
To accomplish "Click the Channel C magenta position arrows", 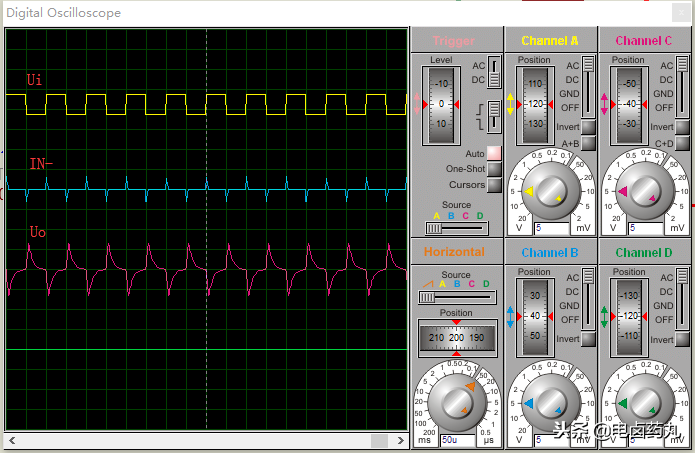I will tap(604, 104).
